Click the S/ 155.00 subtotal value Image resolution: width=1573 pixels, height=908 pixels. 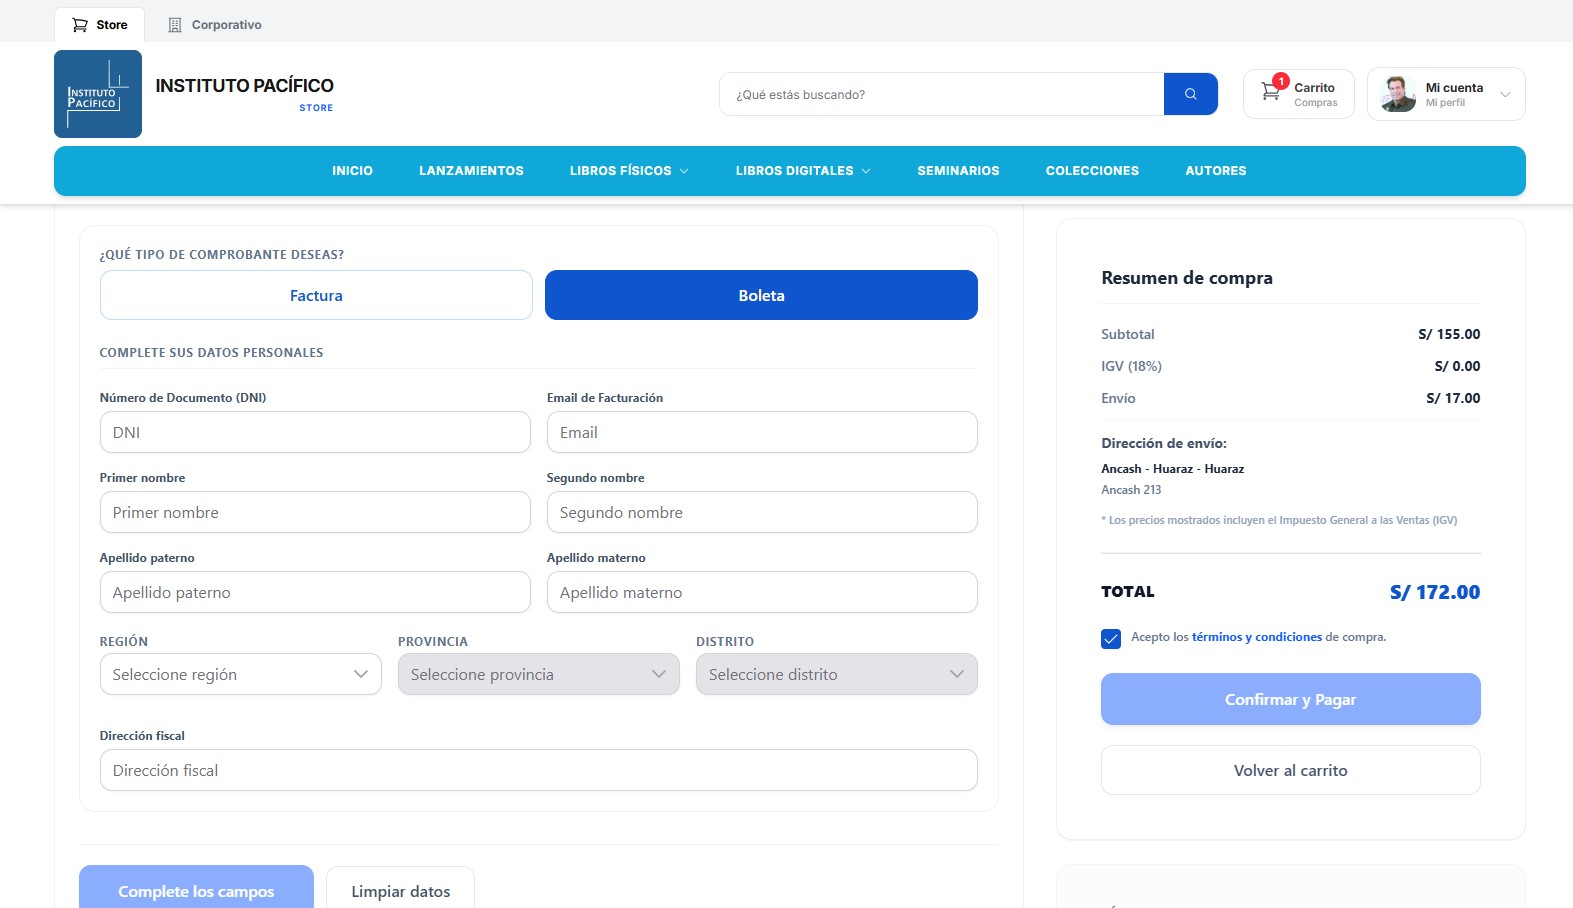point(1449,334)
